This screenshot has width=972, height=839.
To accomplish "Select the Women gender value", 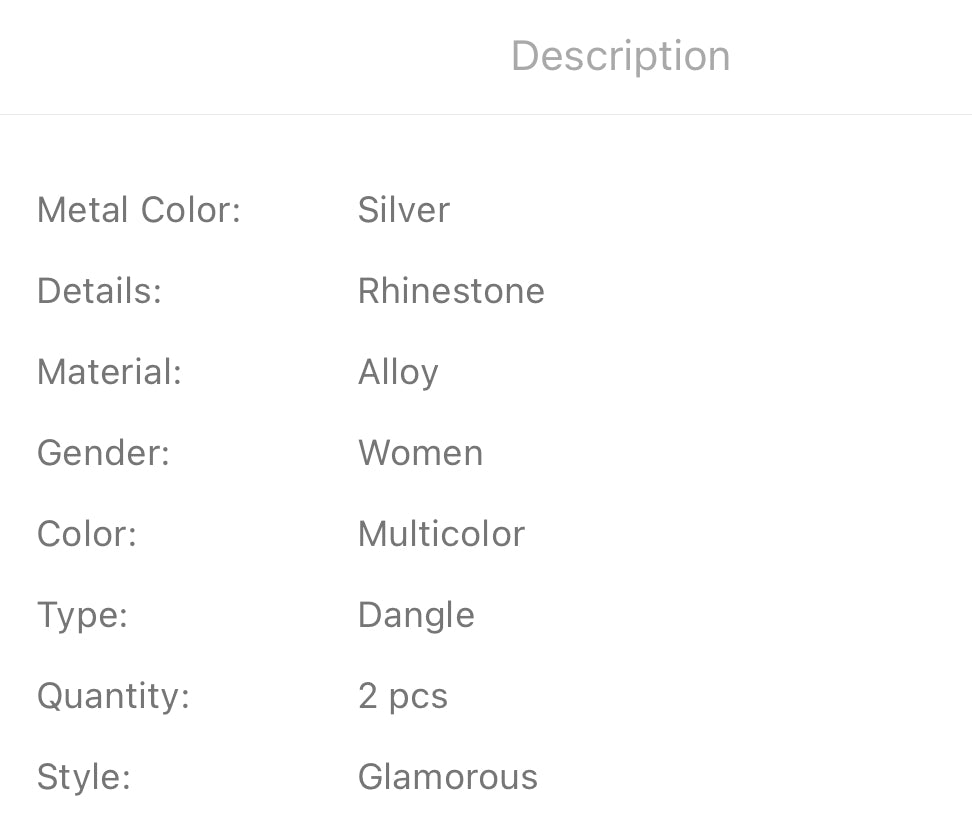I will click(420, 453).
